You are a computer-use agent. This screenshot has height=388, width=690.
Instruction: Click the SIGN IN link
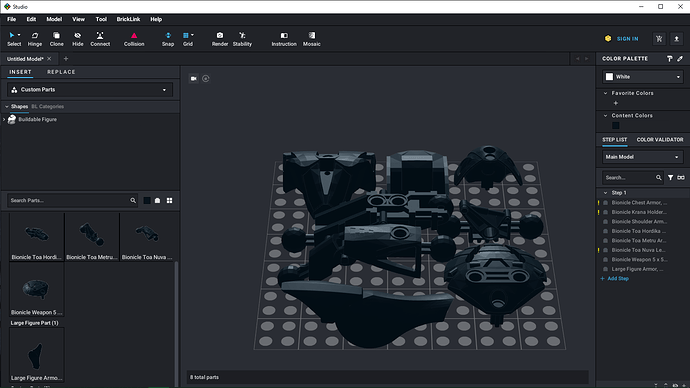click(627, 39)
